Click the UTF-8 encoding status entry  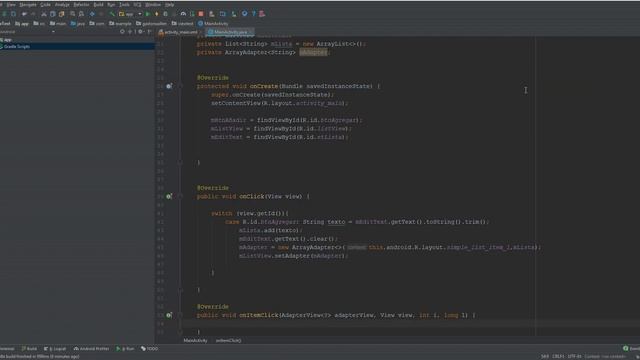pyautogui.click(x=574, y=356)
